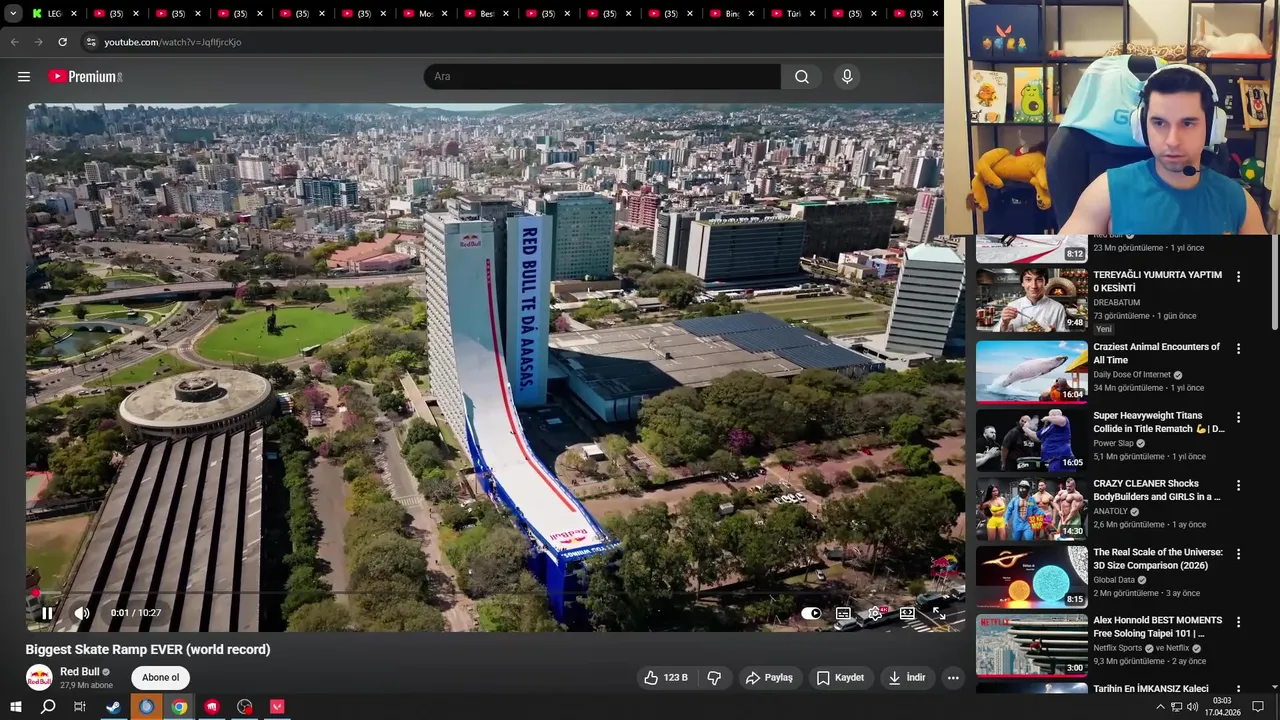Like the video with 123 B thumbs-up

point(665,678)
